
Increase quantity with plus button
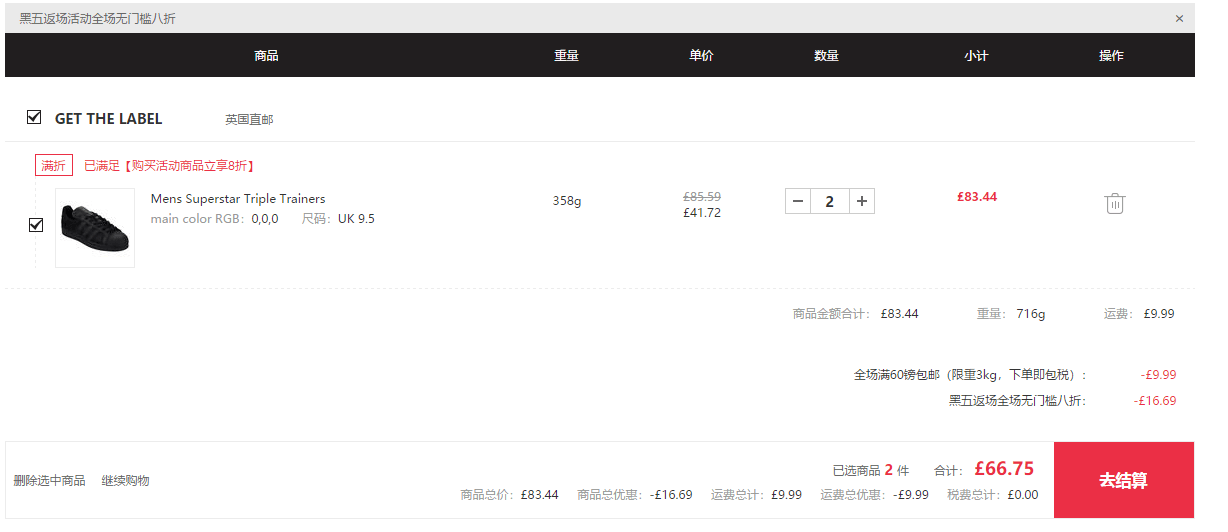[862, 201]
